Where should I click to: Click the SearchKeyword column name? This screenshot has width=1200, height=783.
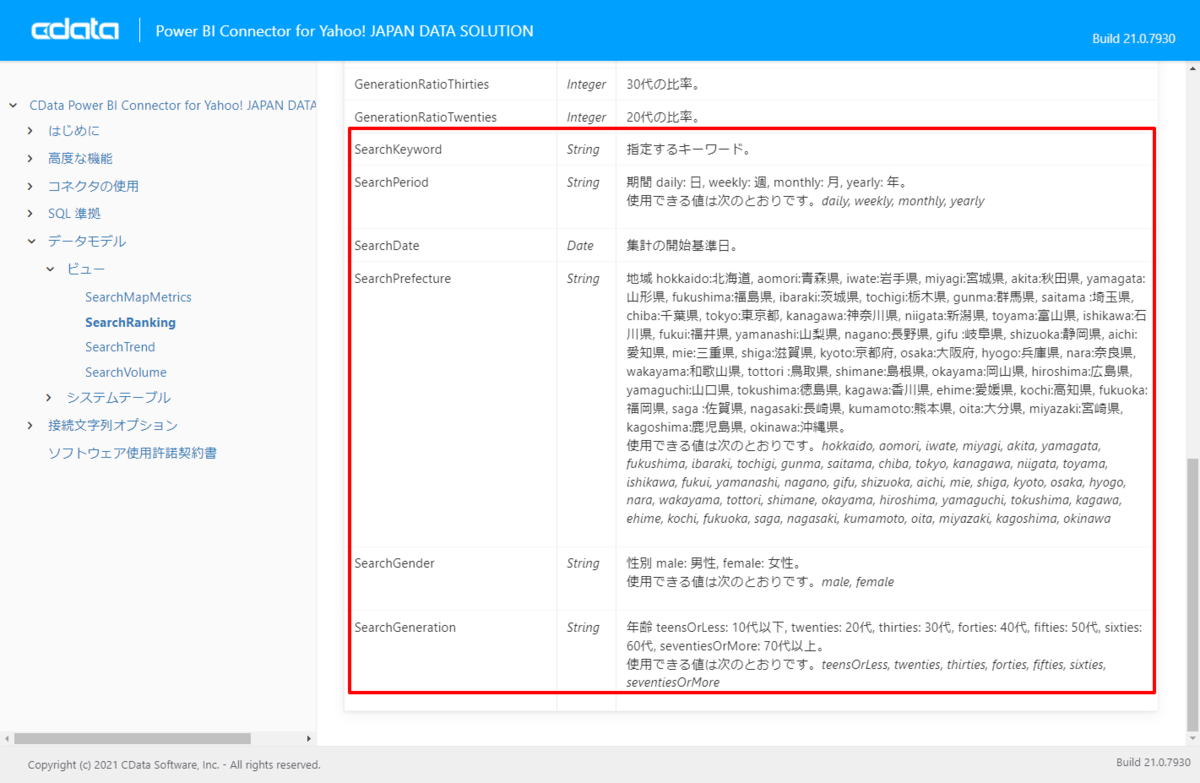tap(398, 149)
